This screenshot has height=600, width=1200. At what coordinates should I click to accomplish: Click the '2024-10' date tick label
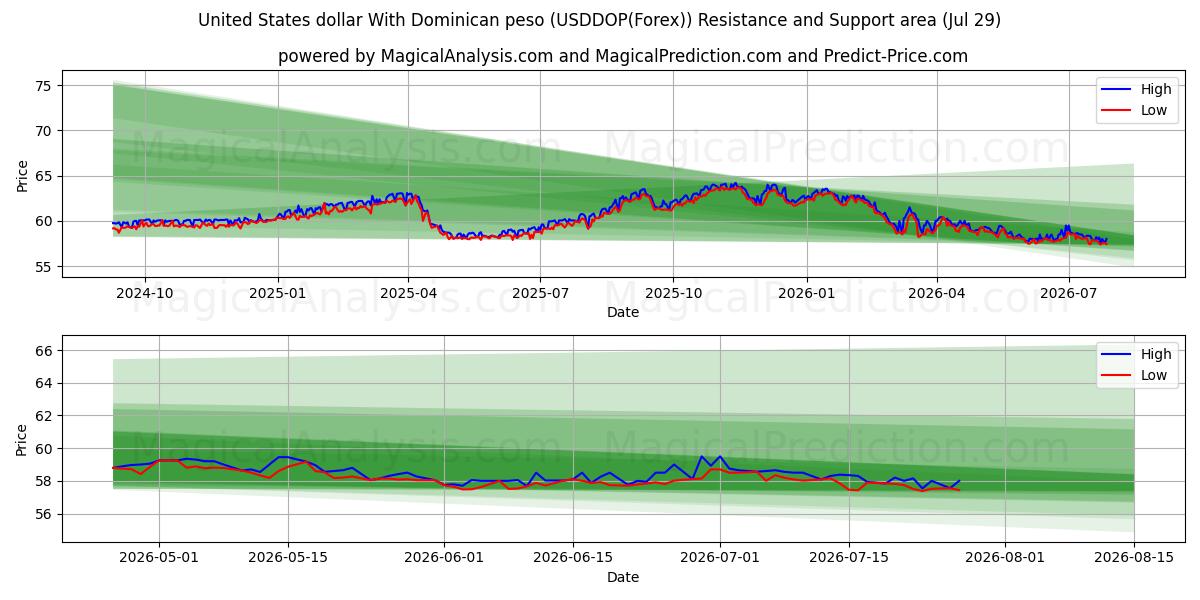coord(145,294)
